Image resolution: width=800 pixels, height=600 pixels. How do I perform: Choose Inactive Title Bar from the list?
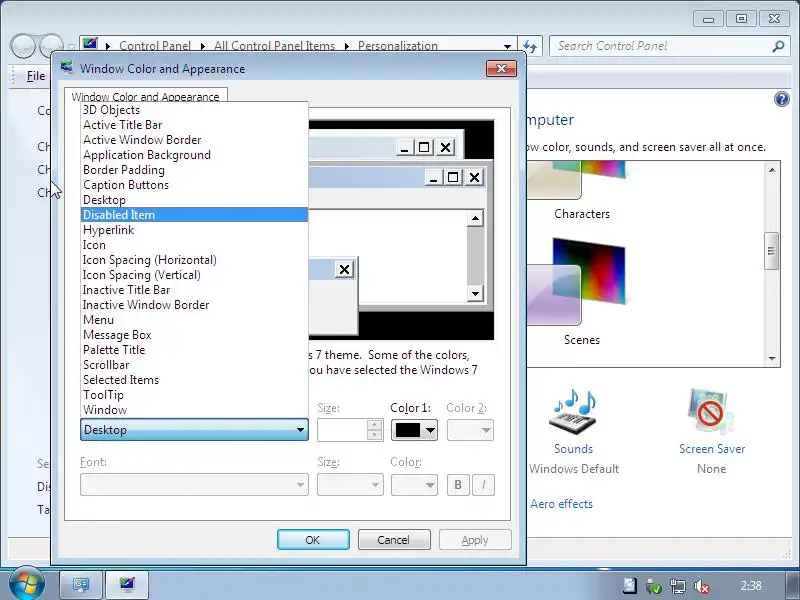click(194, 290)
